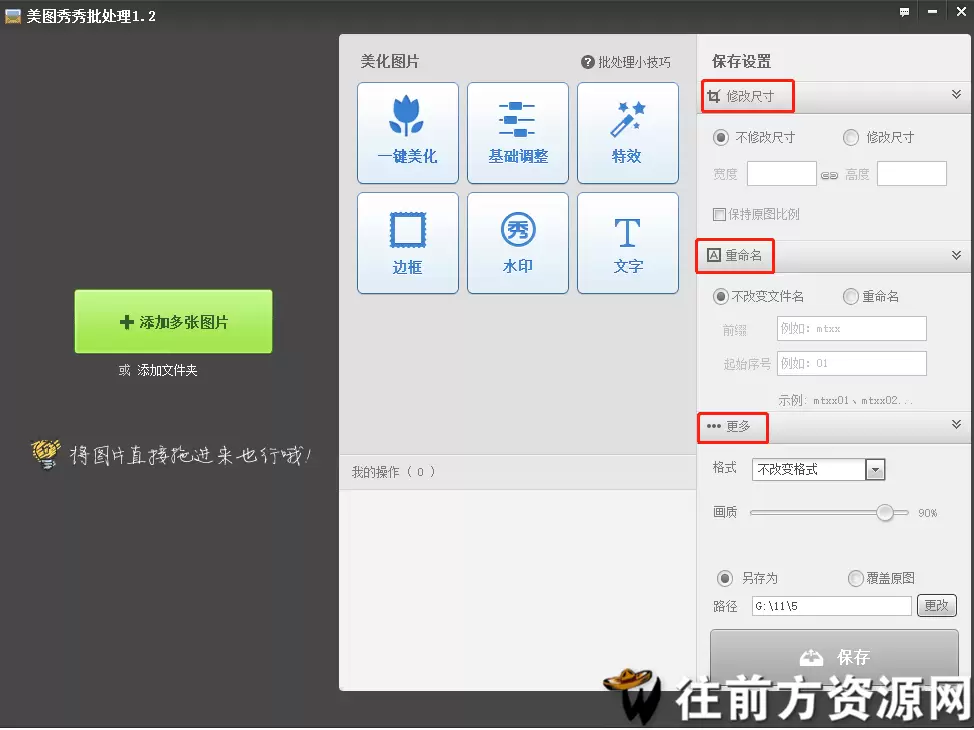Minimize the 美图秀秀批处理 window
The image size is (974, 730).
[932, 12]
